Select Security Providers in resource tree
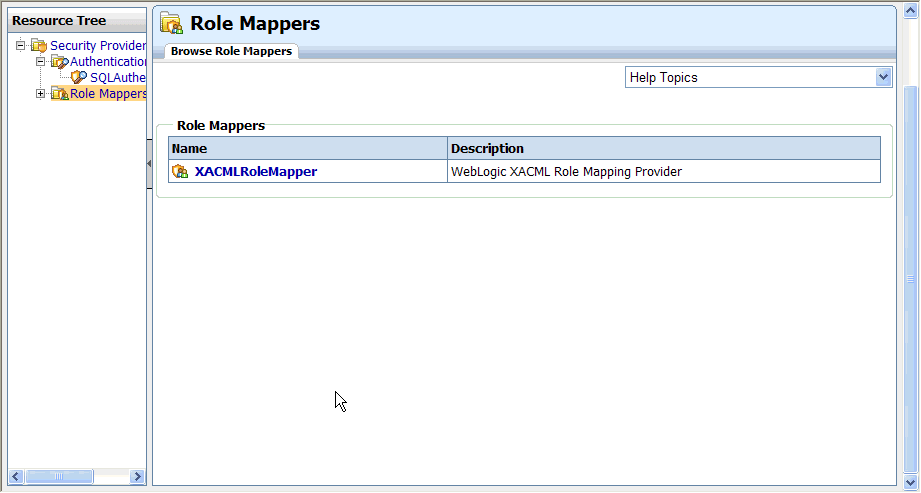The width and height of the screenshot is (921, 493). [98, 45]
